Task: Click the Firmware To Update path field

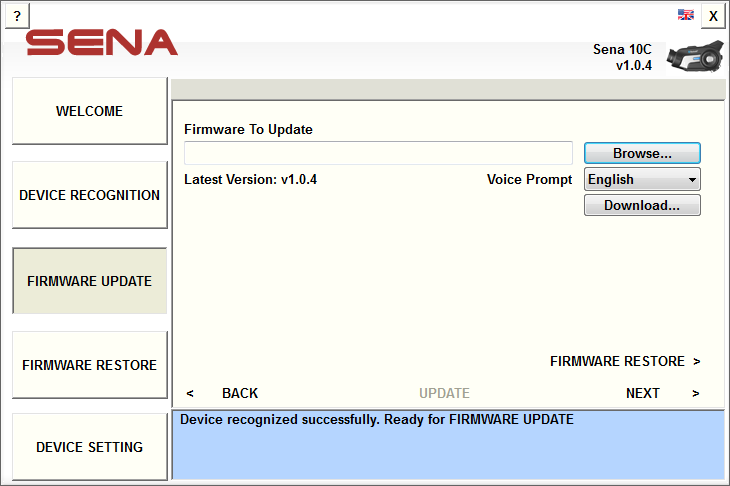Action: click(378, 153)
